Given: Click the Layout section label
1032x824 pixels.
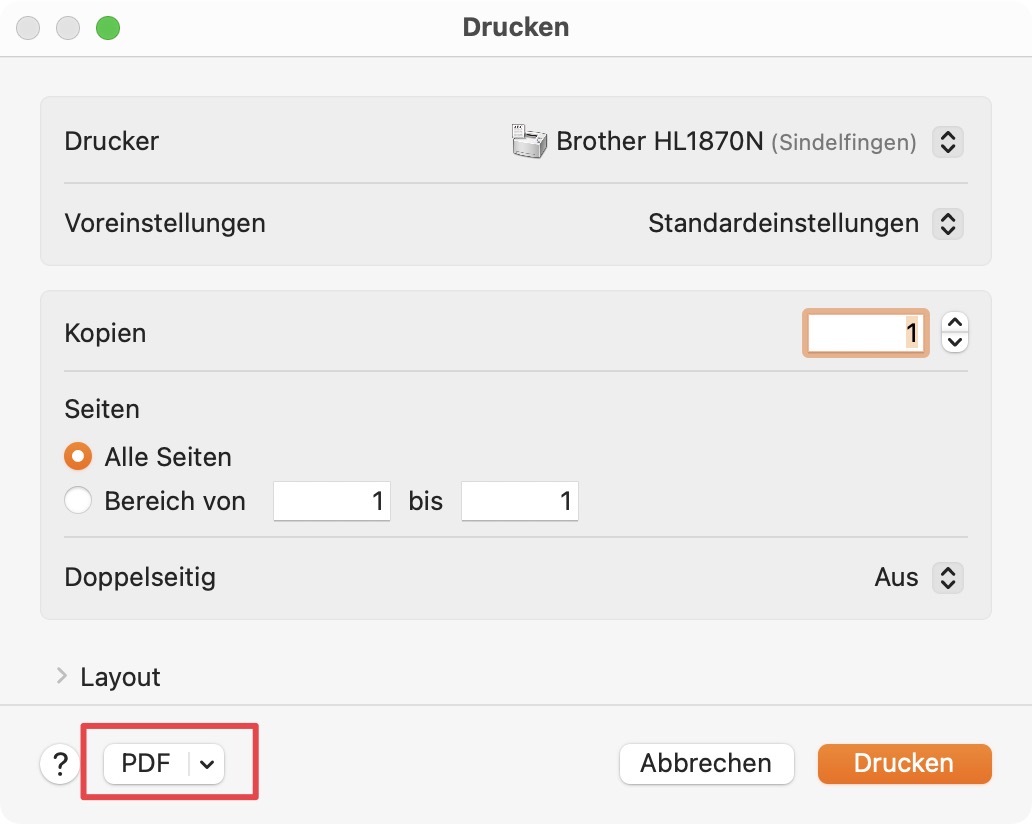Looking at the screenshot, I should tap(120, 677).
